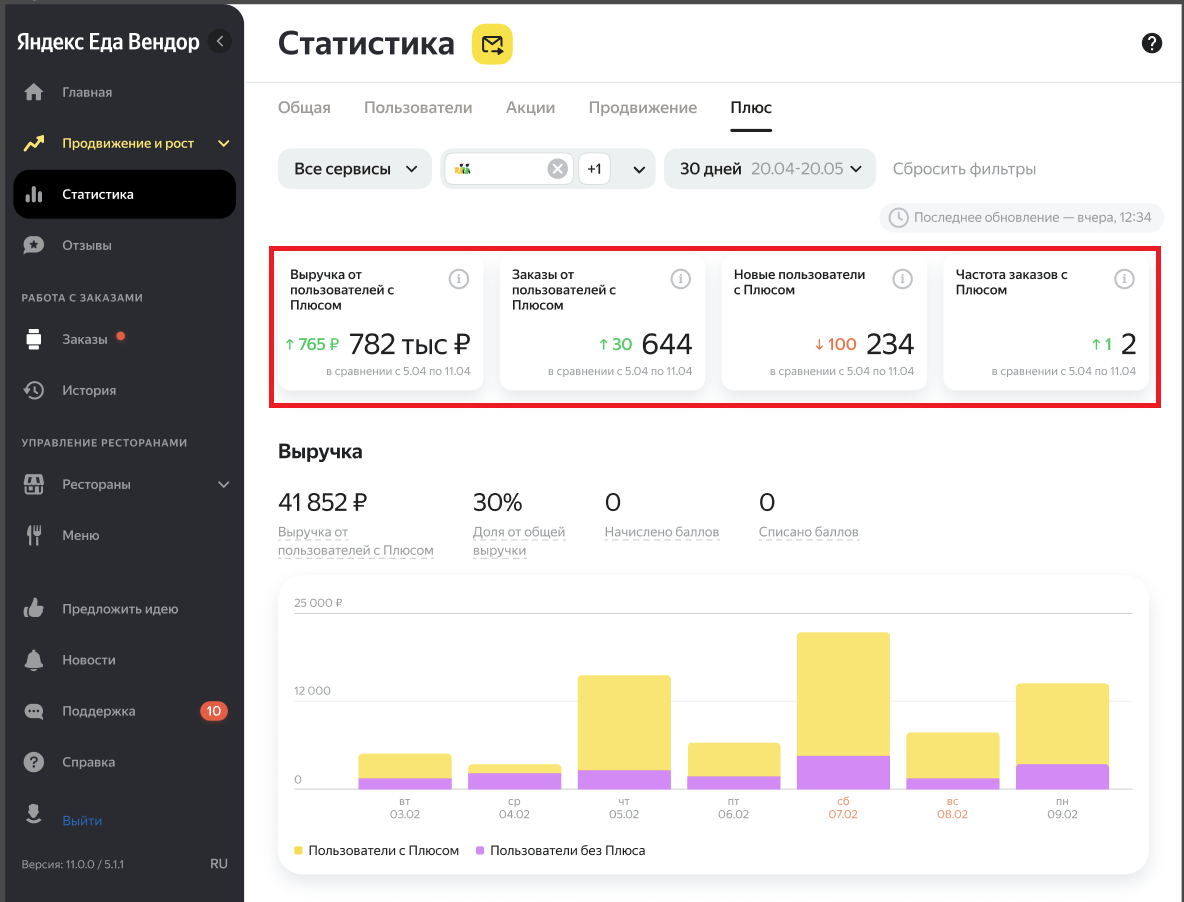This screenshot has height=902, width=1184.
Task: Click the help question mark icon
Action: point(1152,43)
